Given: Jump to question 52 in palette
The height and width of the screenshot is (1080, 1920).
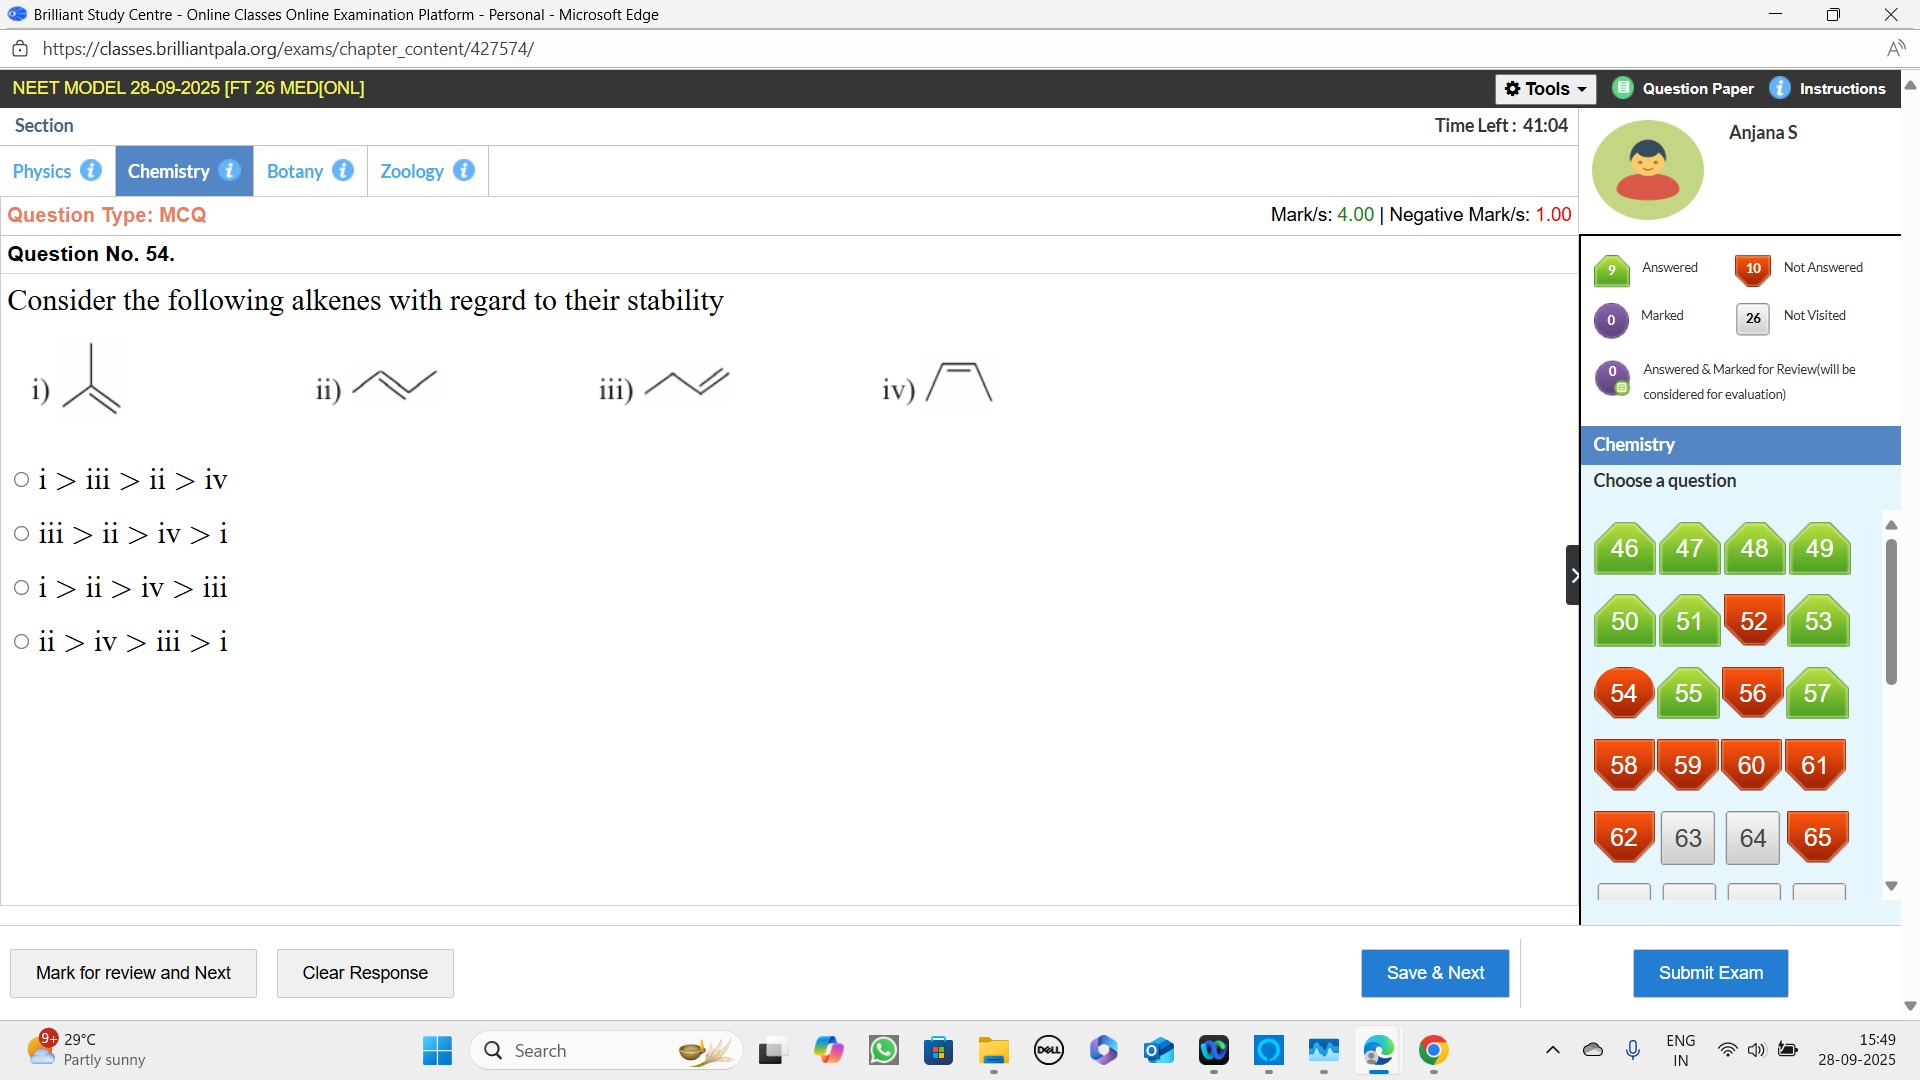Looking at the screenshot, I should 1753,621.
